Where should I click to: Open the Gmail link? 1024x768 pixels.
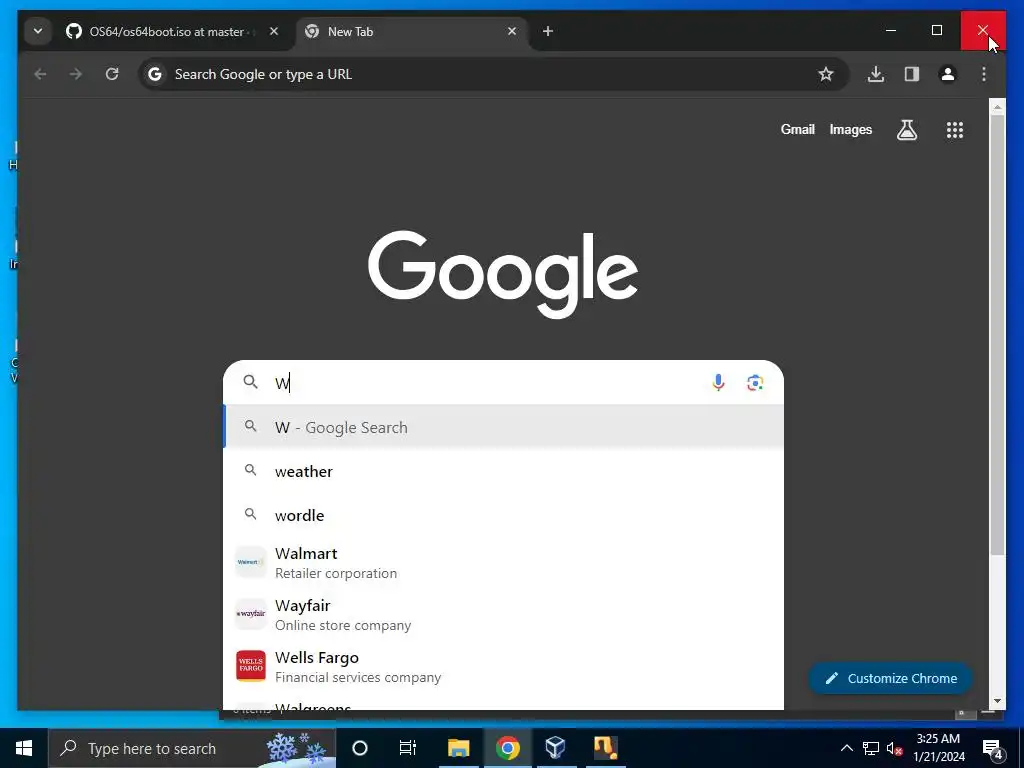pos(797,129)
